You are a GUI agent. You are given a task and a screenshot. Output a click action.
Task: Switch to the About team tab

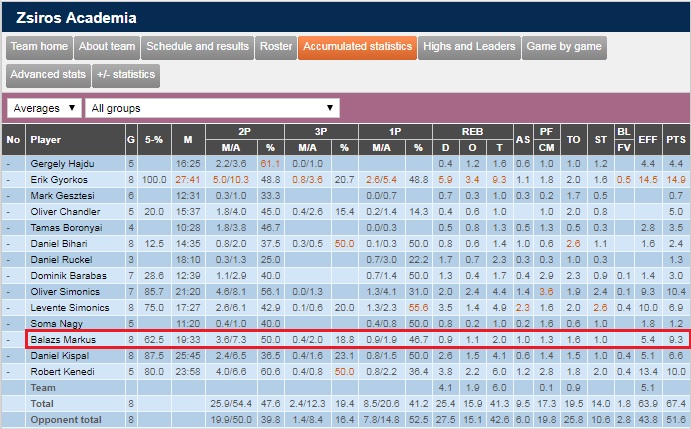pos(107,47)
